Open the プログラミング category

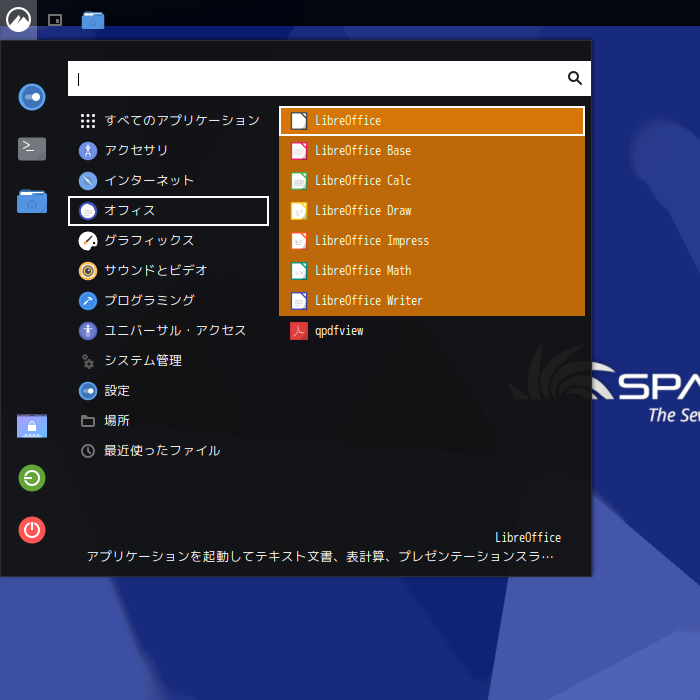coord(168,300)
